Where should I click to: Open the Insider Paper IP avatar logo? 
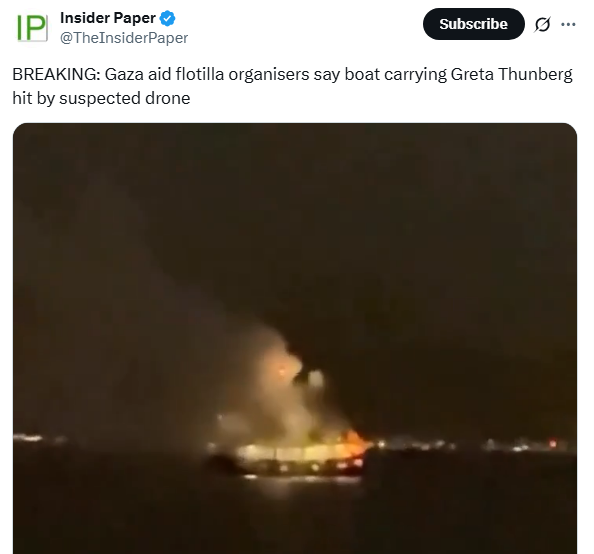coord(32,28)
